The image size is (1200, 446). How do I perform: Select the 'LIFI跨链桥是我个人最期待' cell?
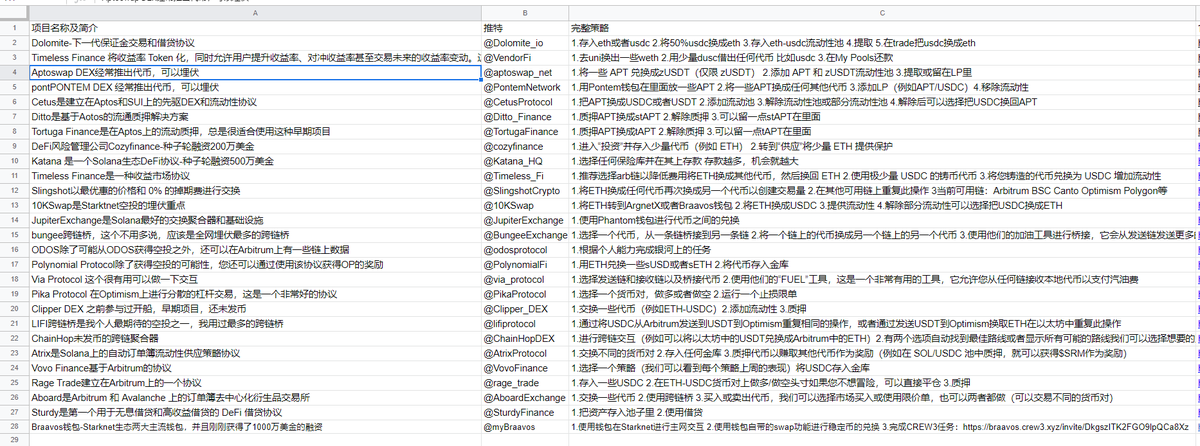254,322
